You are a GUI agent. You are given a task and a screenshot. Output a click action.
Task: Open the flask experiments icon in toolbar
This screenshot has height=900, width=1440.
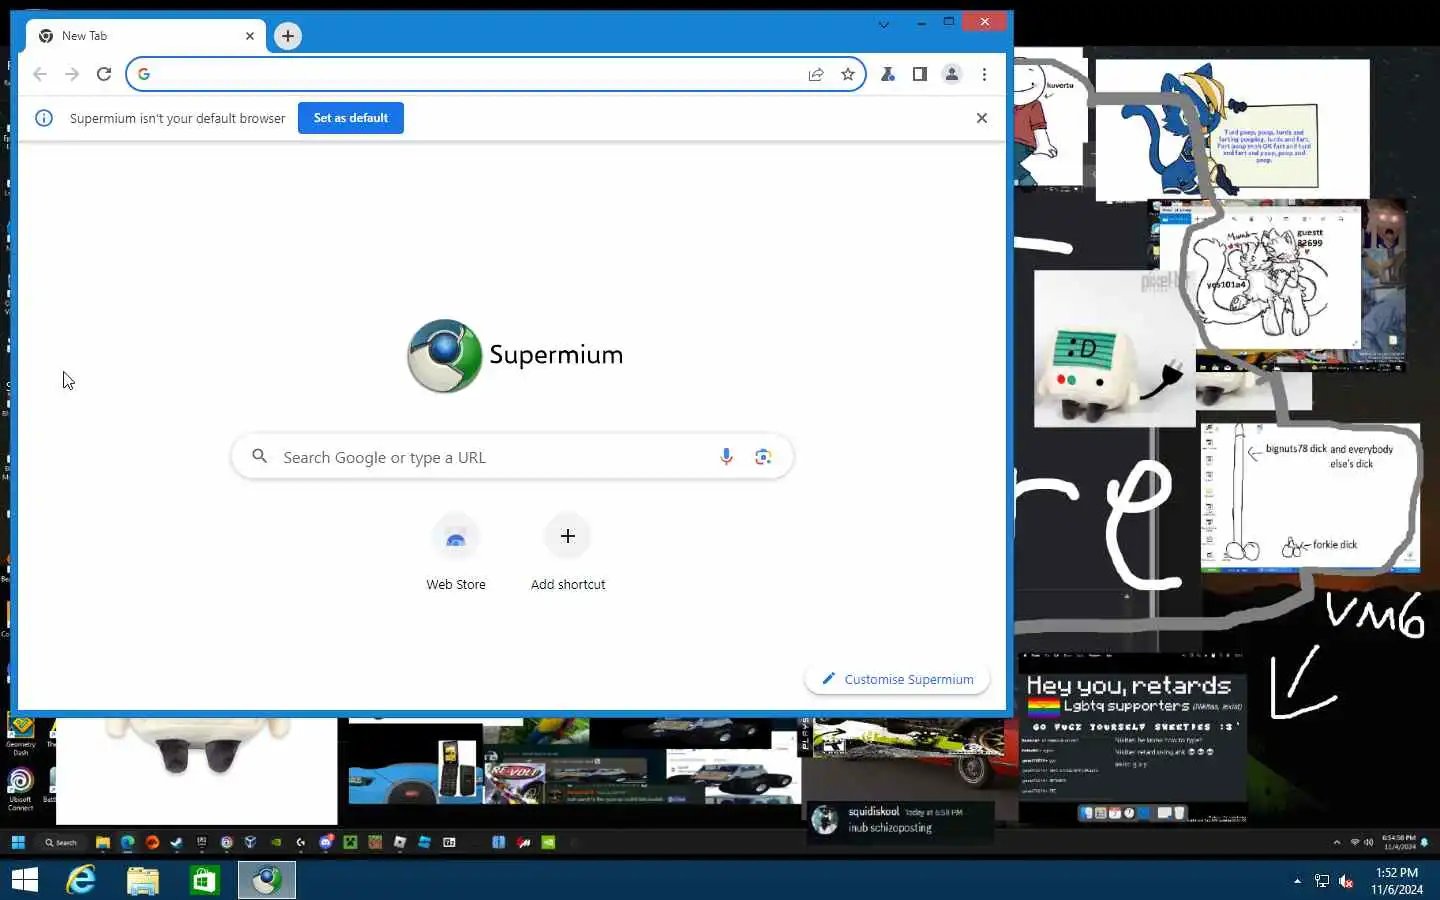click(x=888, y=74)
